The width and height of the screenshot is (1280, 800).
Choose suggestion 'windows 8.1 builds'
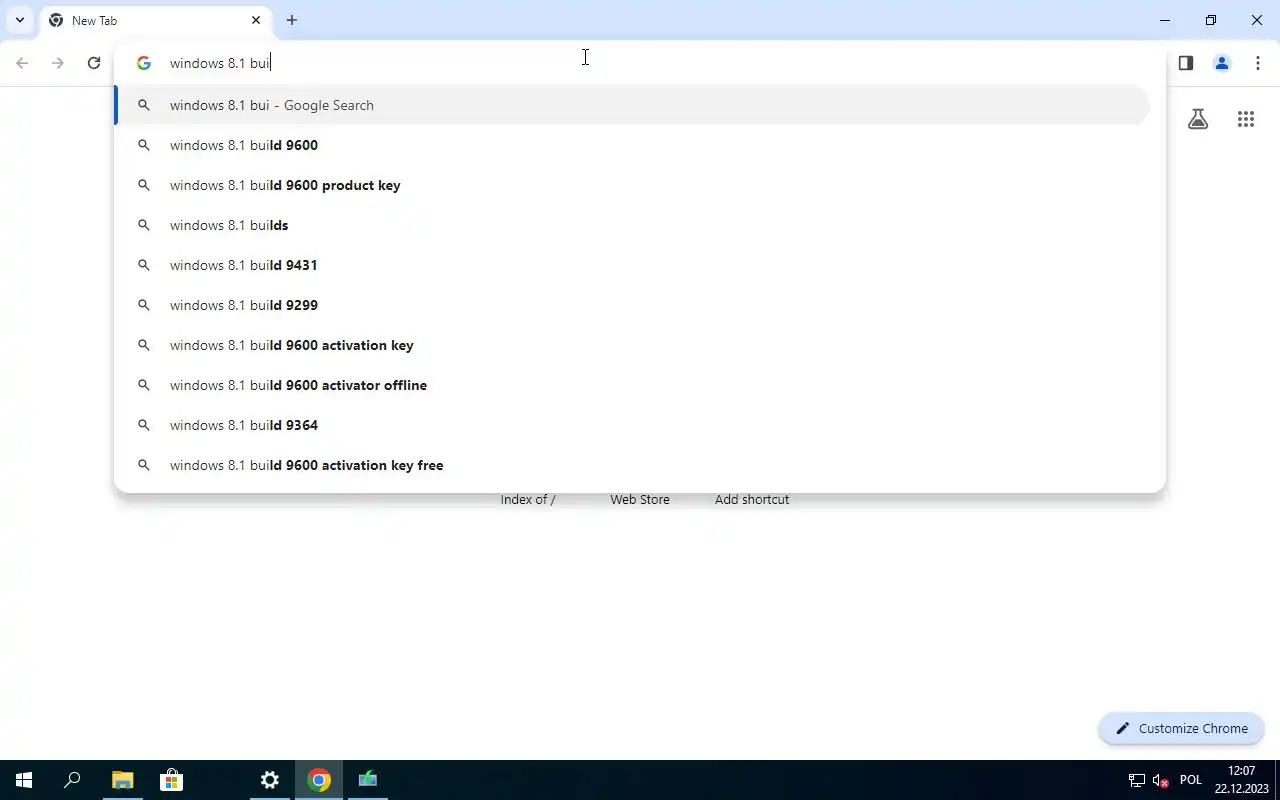click(x=632, y=225)
